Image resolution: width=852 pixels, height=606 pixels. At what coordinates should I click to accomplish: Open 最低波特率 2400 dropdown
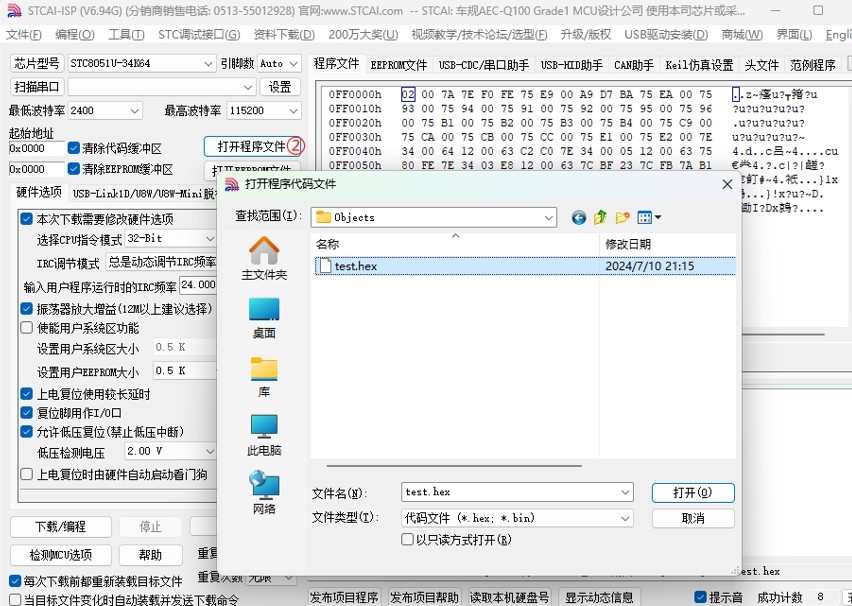[x=135, y=110]
